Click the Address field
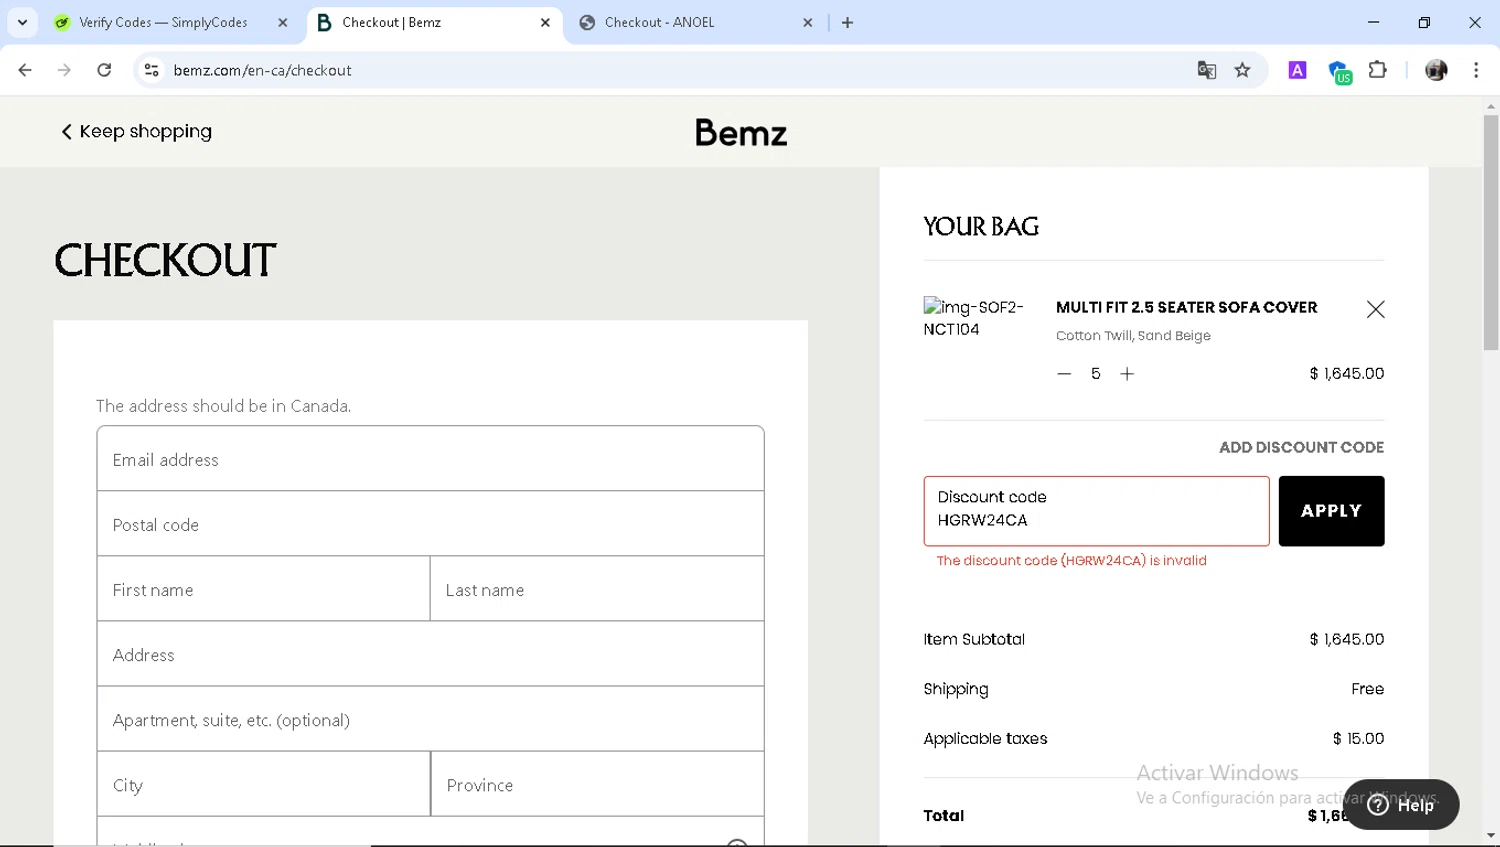Screen dimensions: 1500x847 click(430, 654)
